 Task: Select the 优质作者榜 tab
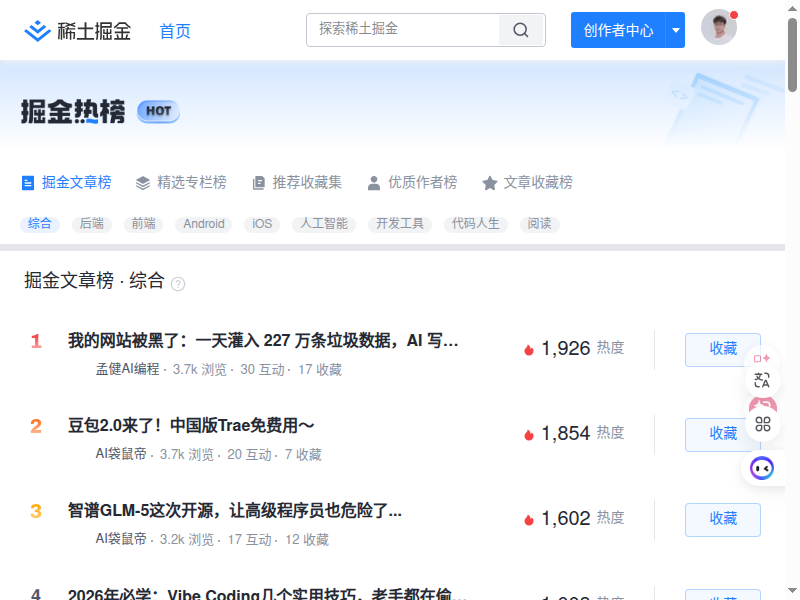pyautogui.click(x=412, y=183)
